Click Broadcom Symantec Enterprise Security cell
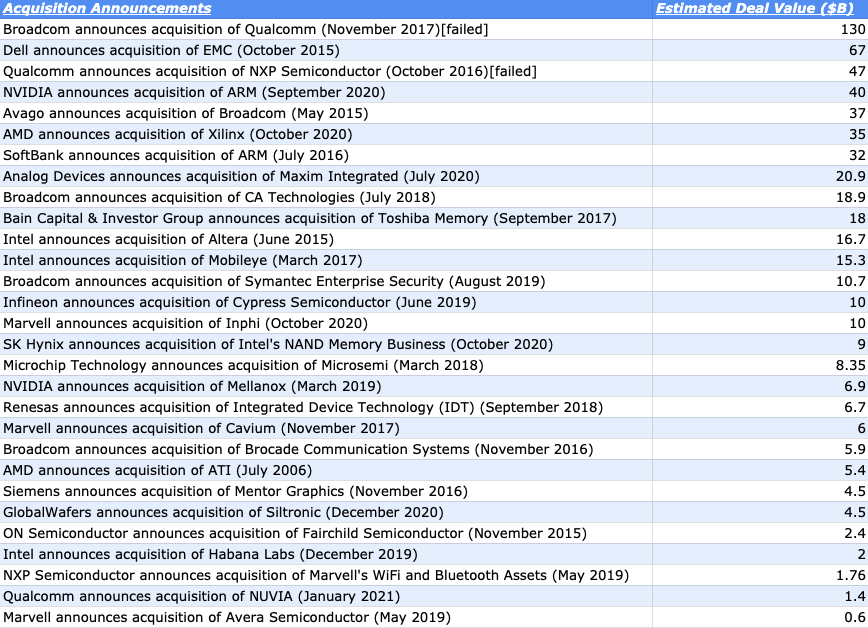 point(326,282)
